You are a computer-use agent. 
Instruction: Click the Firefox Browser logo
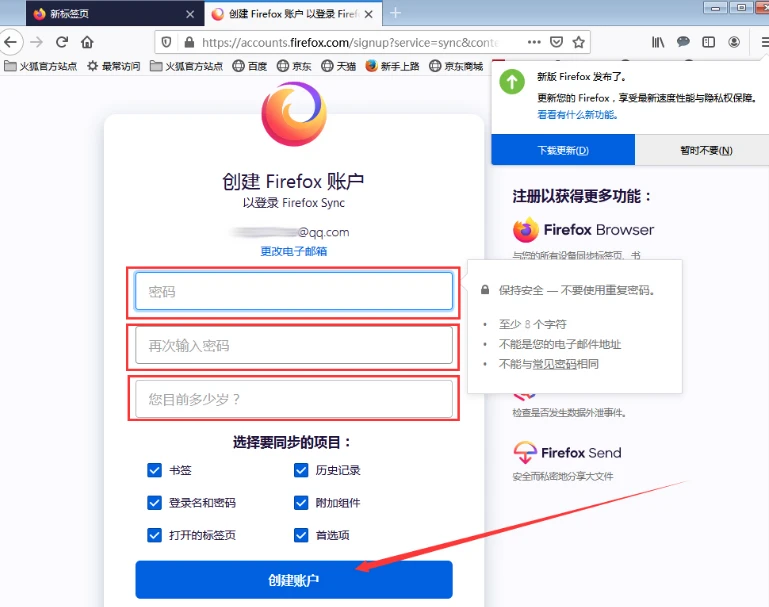(x=583, y=230)
